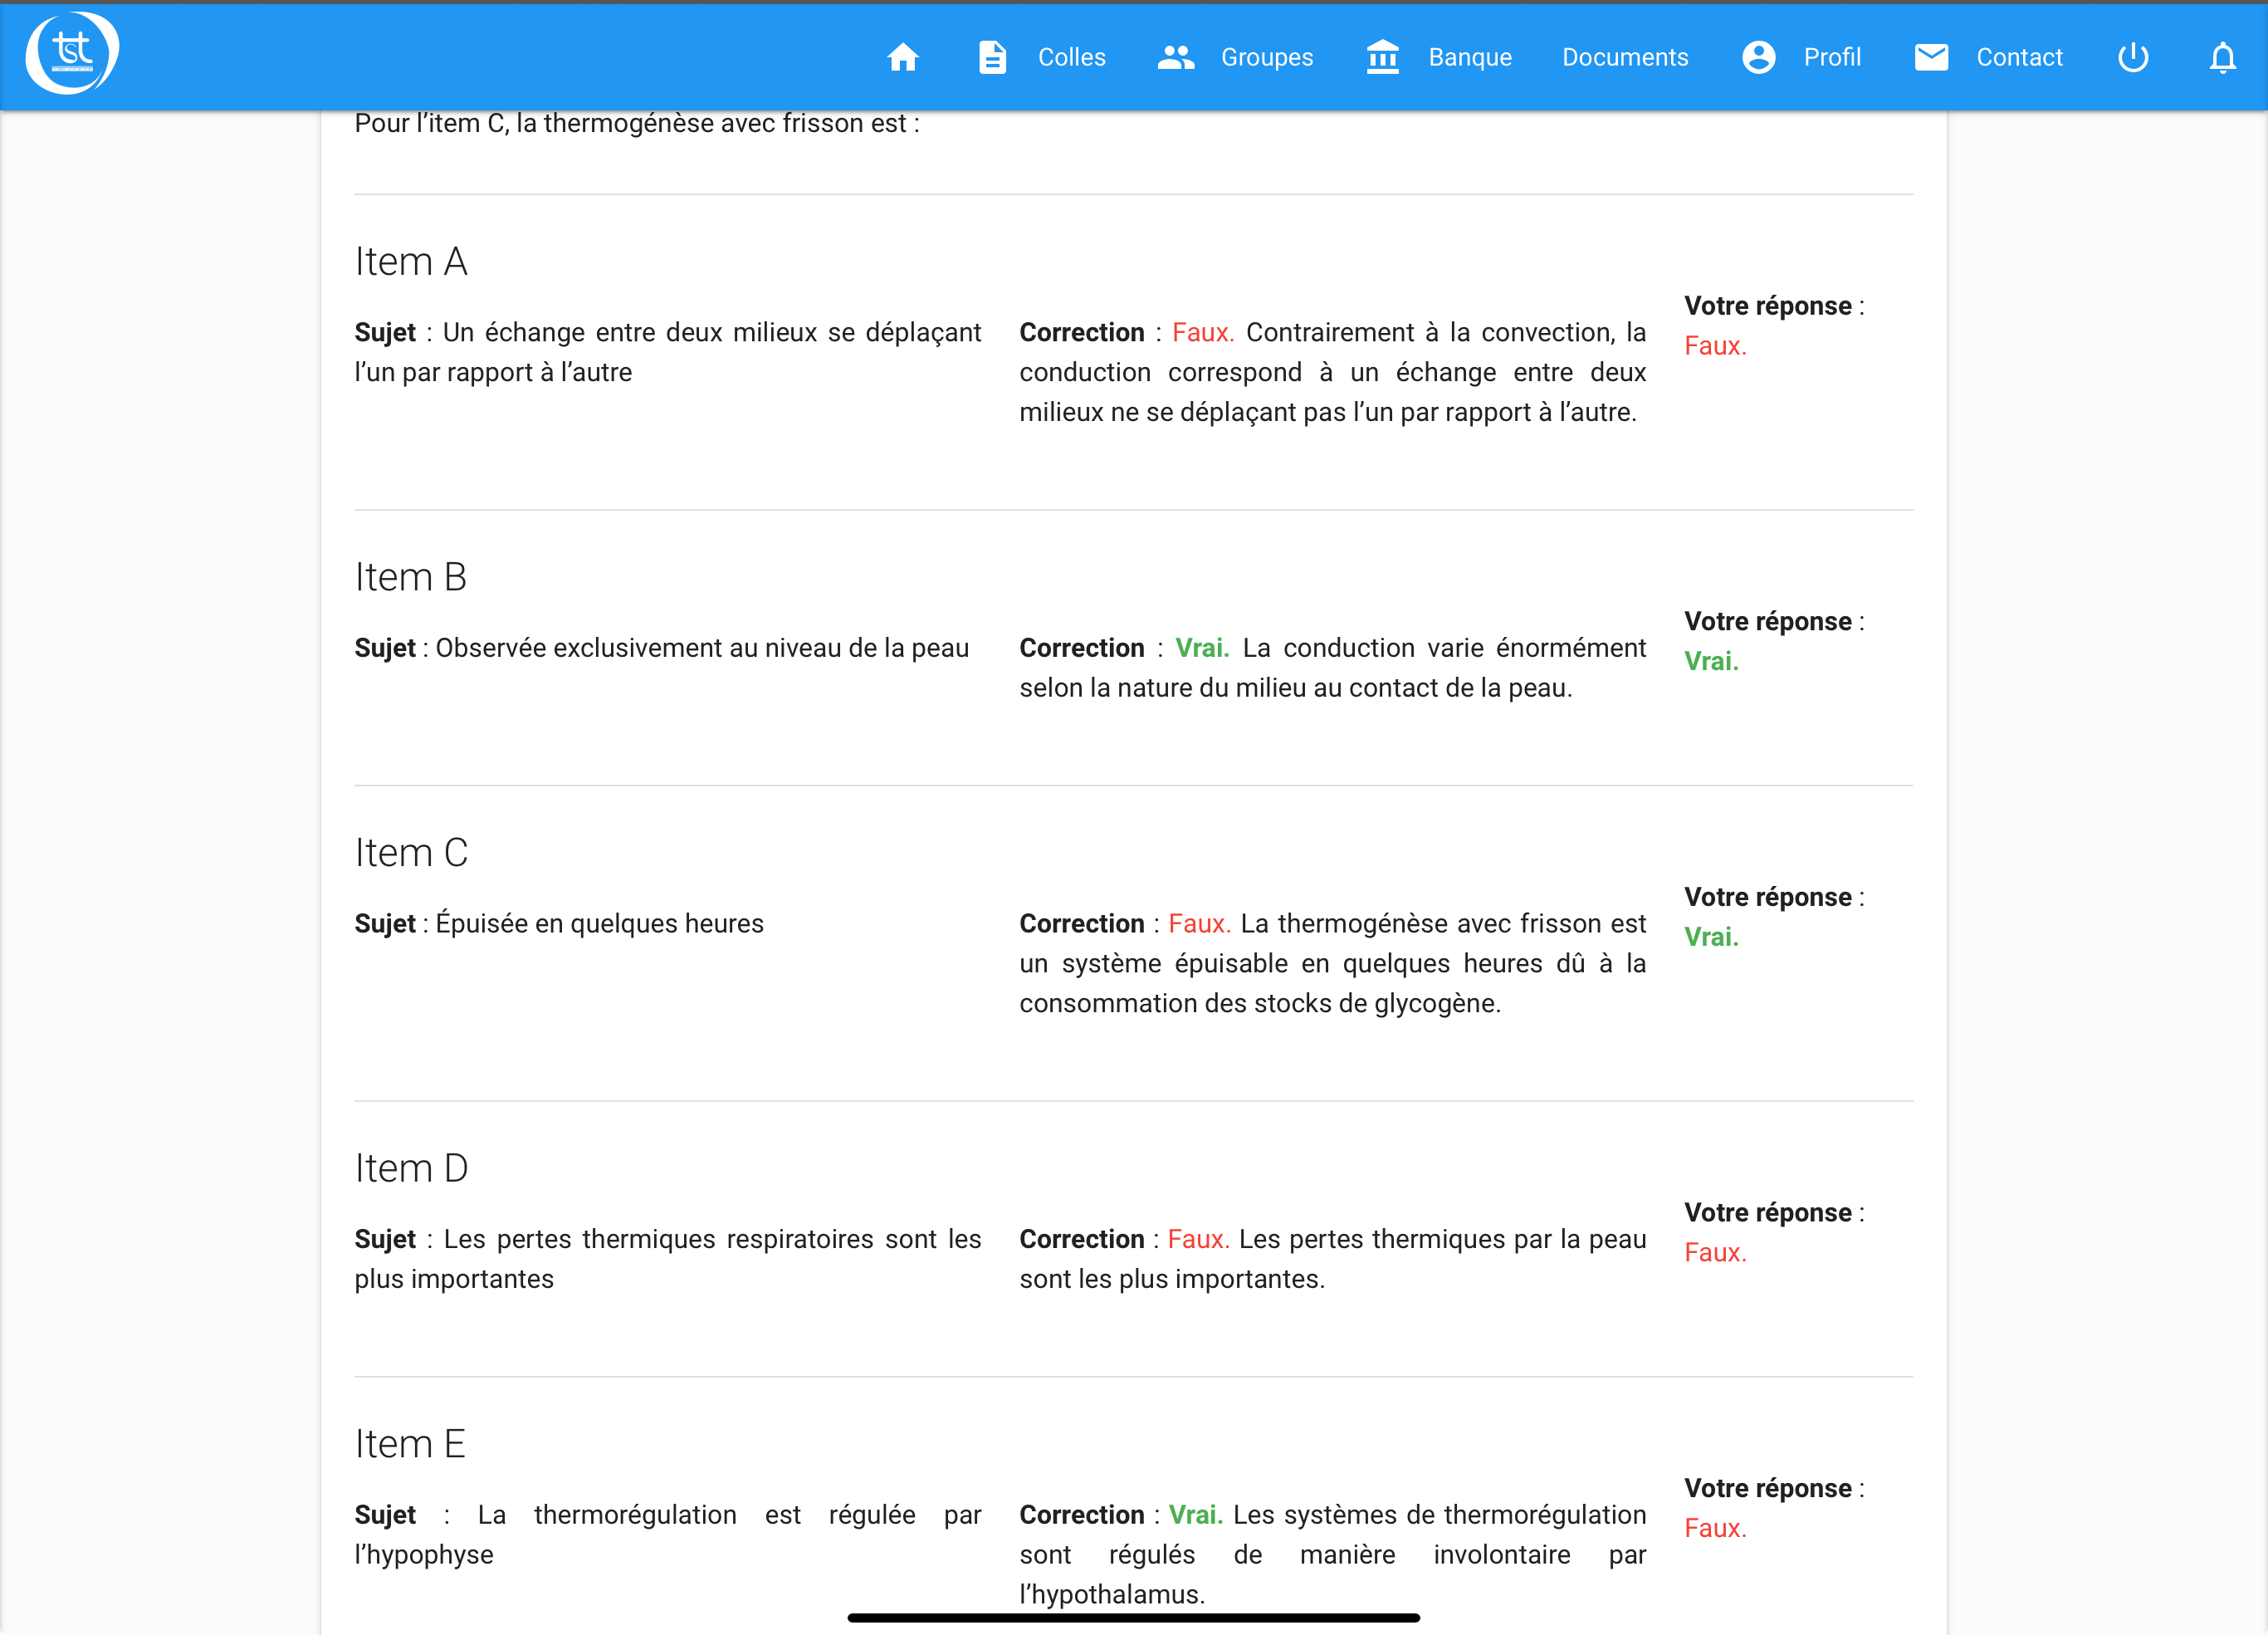Log out using the power icon
This screenshot has width=2268, height=1635.
(x=2132, y=58)
